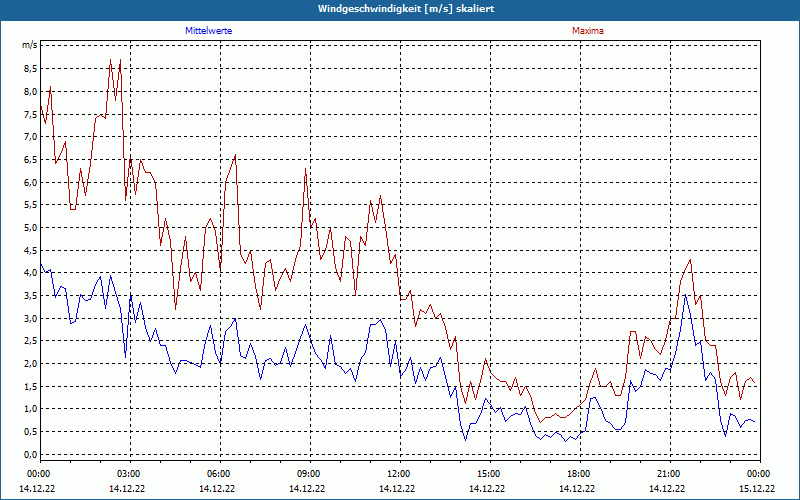
Task: Click the 7,5 y-axis value
Action: click(31, 114)
